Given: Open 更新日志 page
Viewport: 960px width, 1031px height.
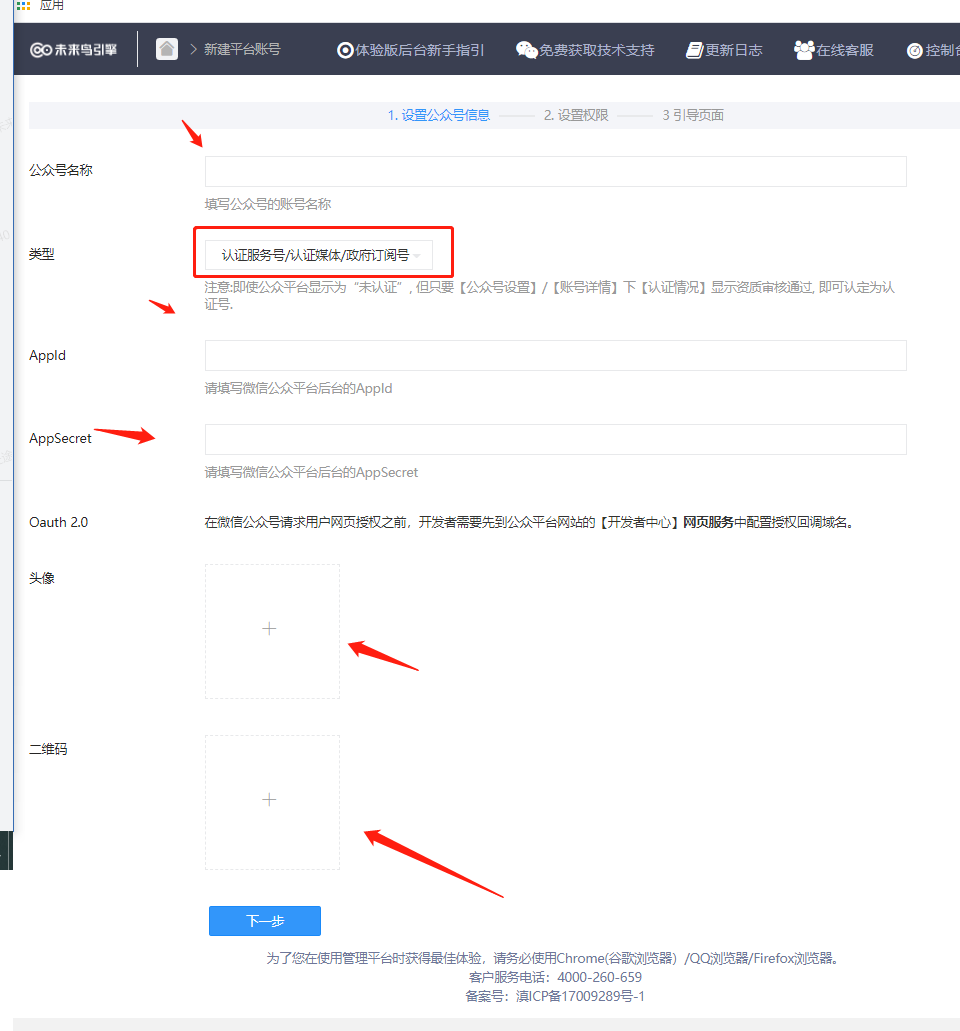Looking at the screenshot, I should coord(733,50).
